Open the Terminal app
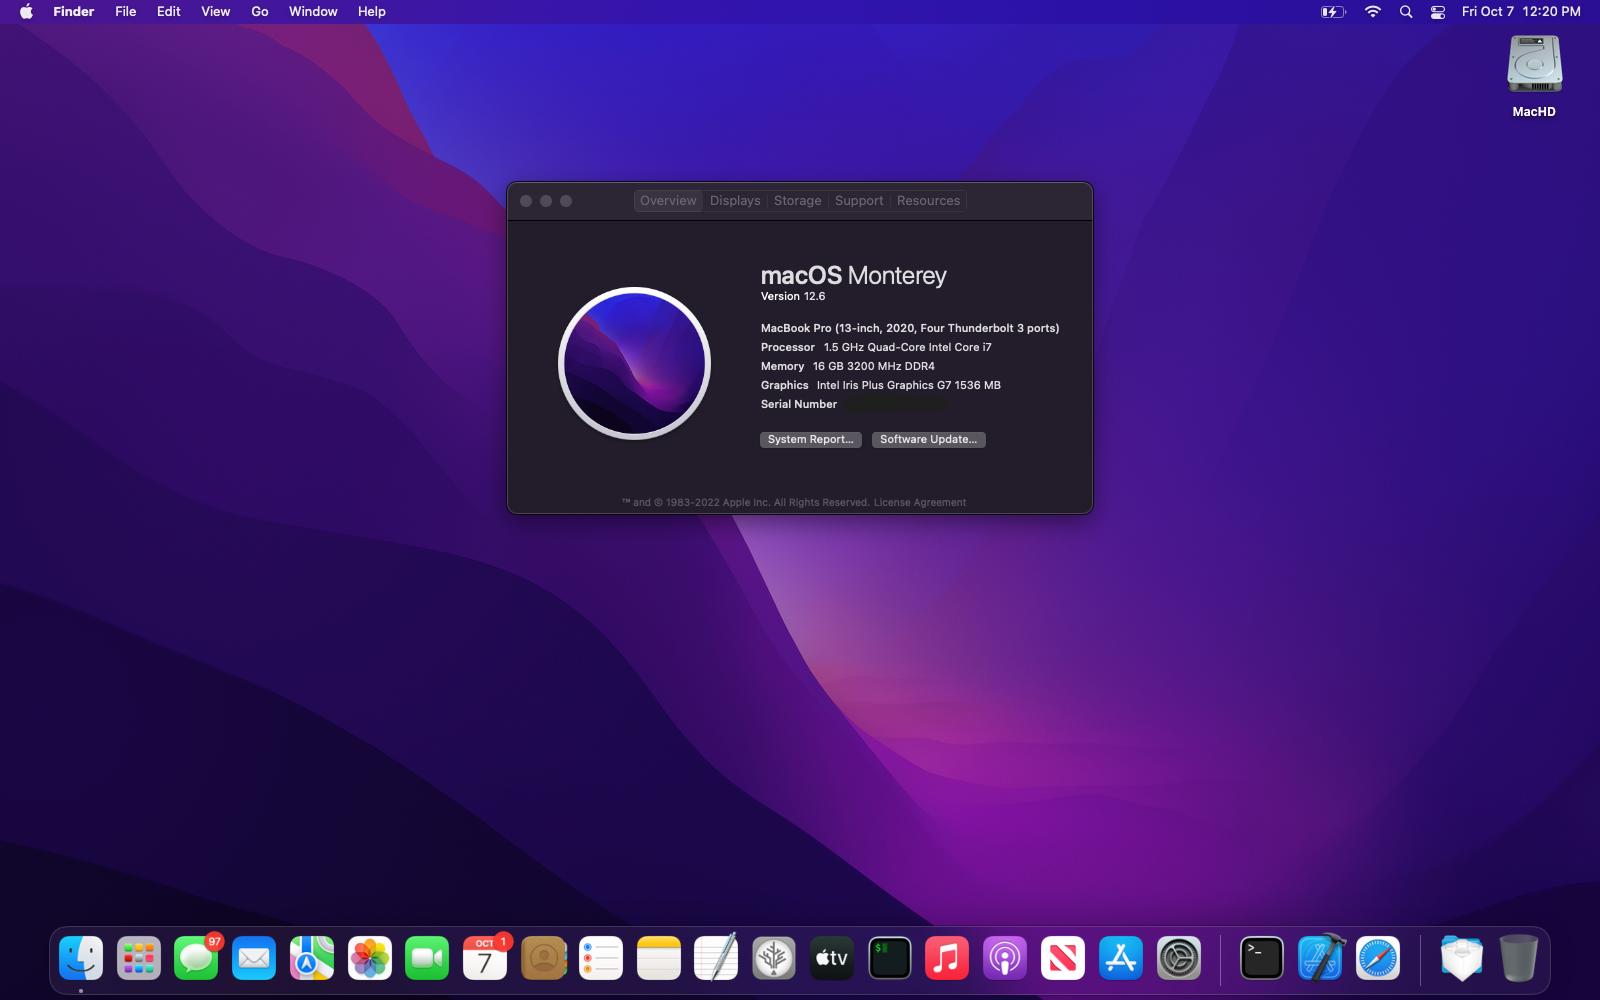The width and height of the screenshot is (1600, 1000). pos(1262,958)
